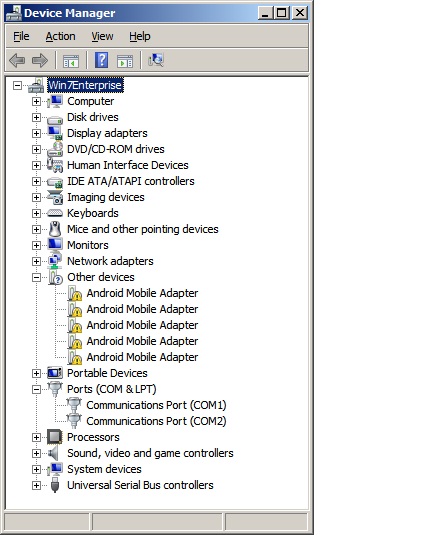Select Communications Port (COM1)
Screen dimensions: 435x535
156,405
